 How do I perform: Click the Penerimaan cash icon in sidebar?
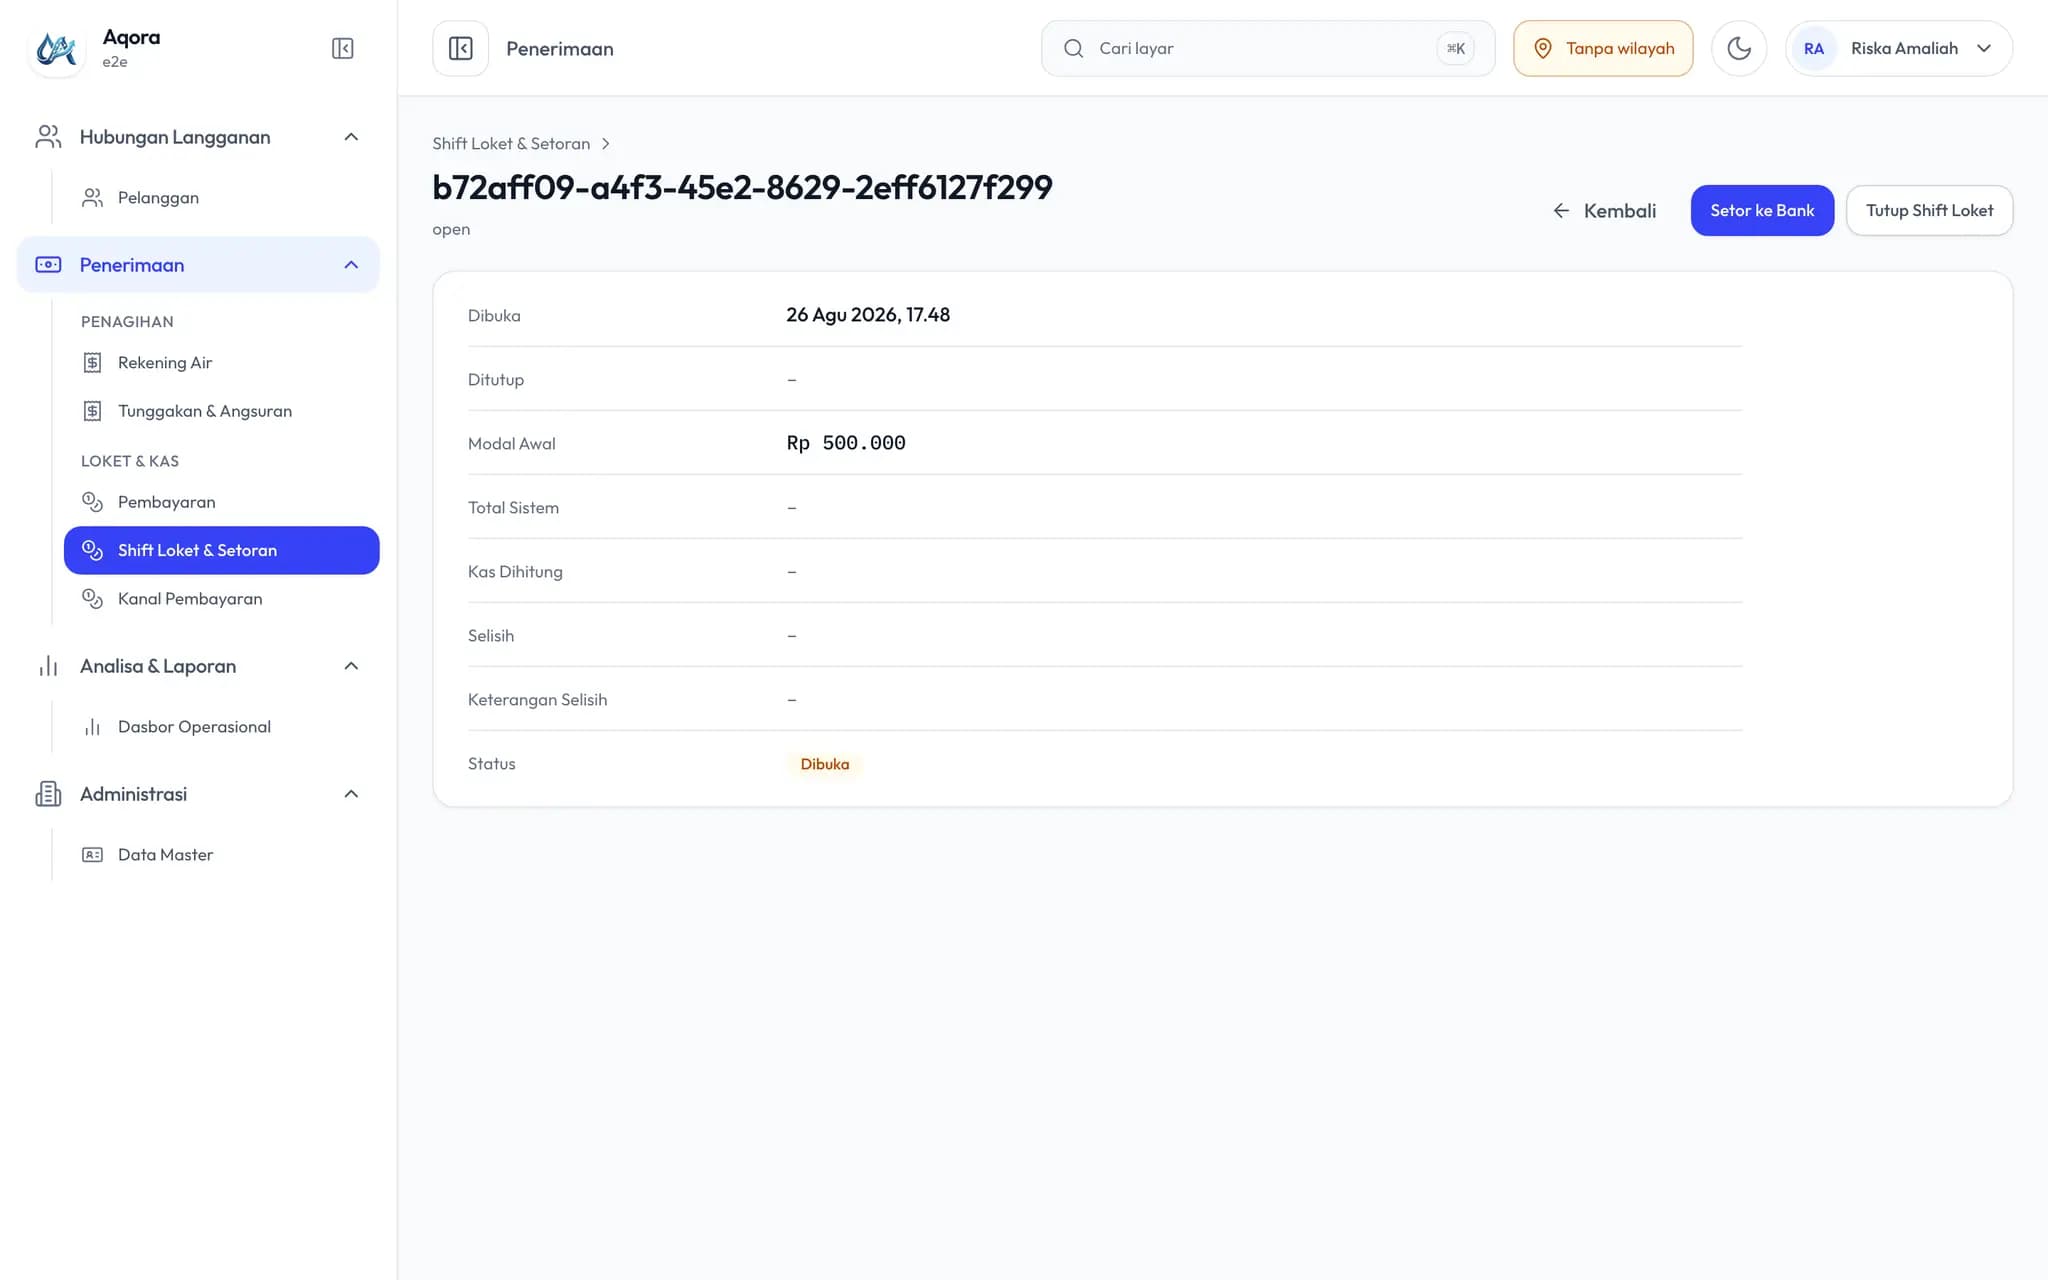48,265
